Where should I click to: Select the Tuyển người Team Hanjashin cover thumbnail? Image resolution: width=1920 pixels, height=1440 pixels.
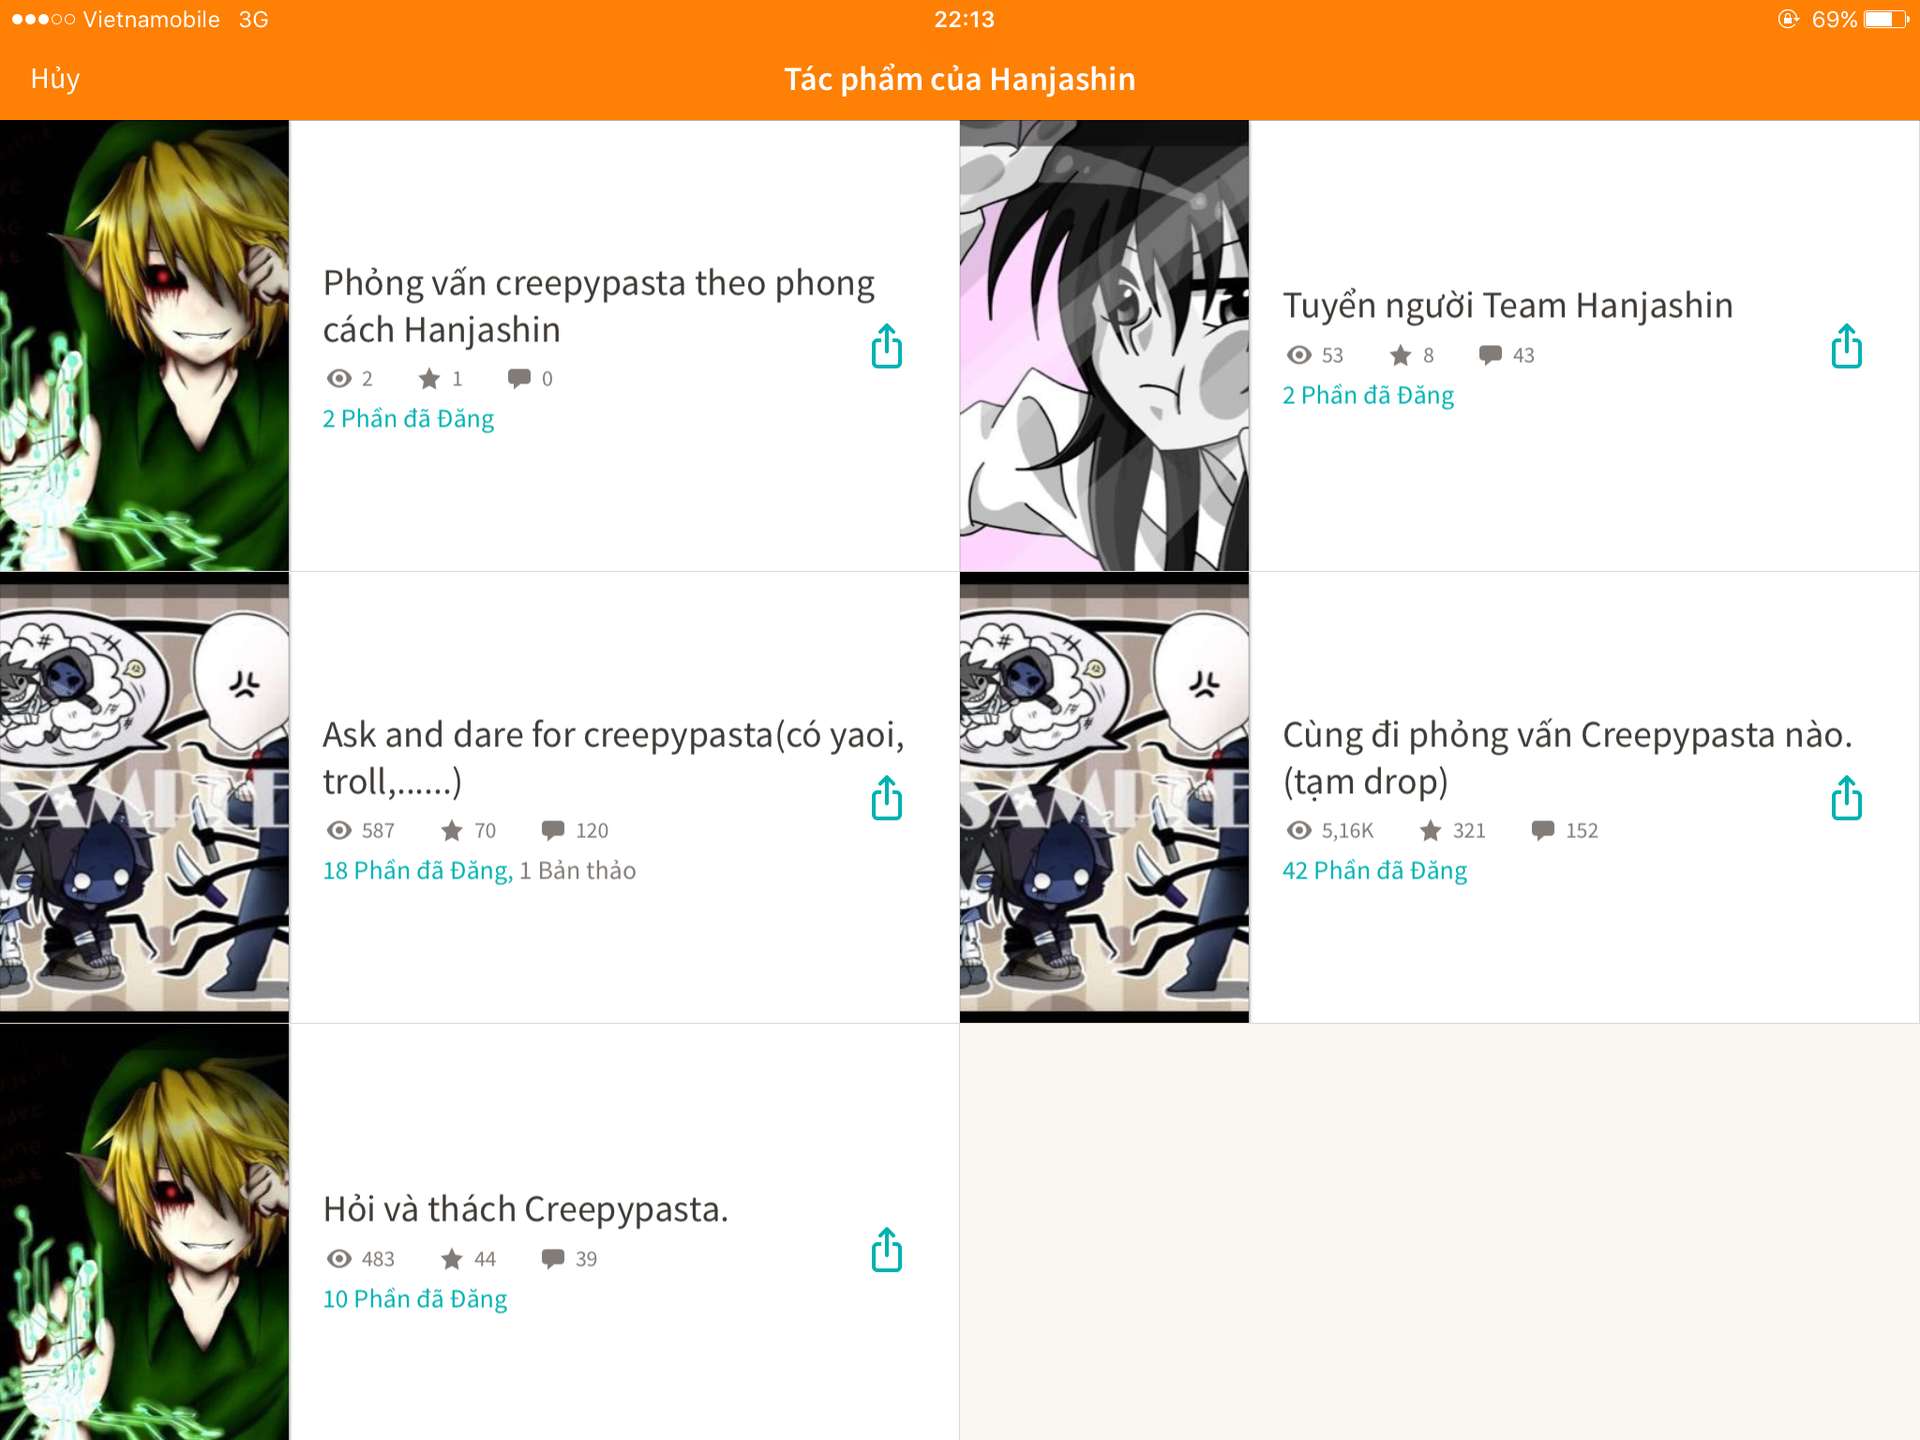(1104, 346)
